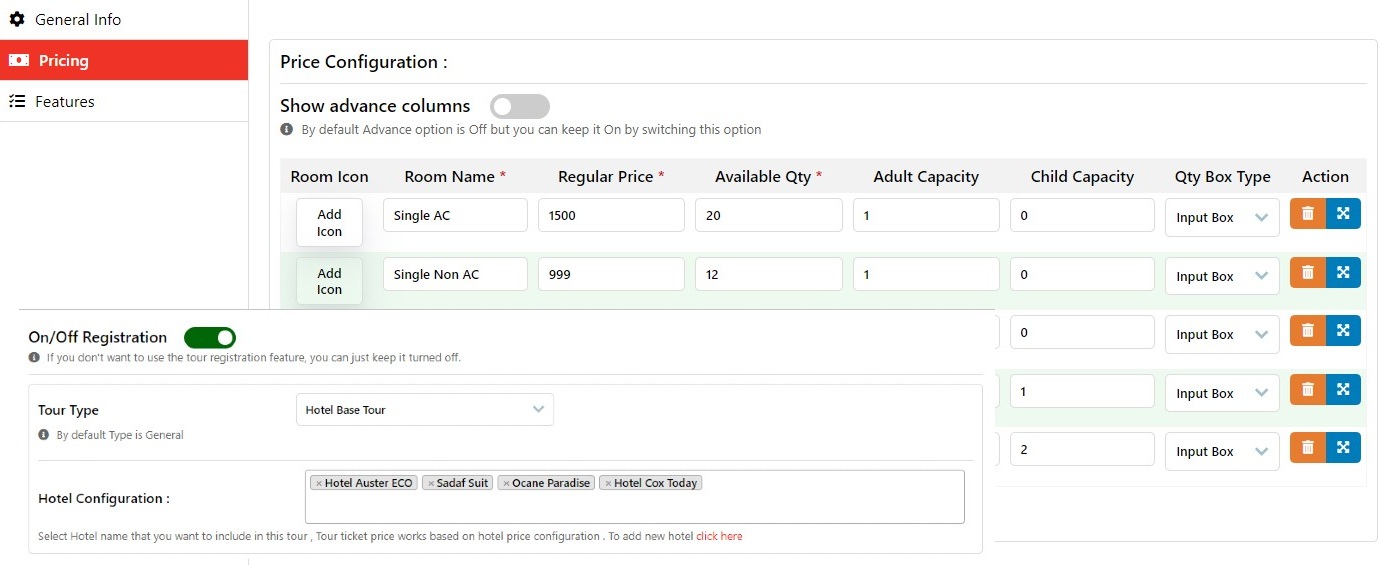Follow the 'click here' add hotel link
The height and width of the screenshot is (565, 1388).
(x=719, y=537)
